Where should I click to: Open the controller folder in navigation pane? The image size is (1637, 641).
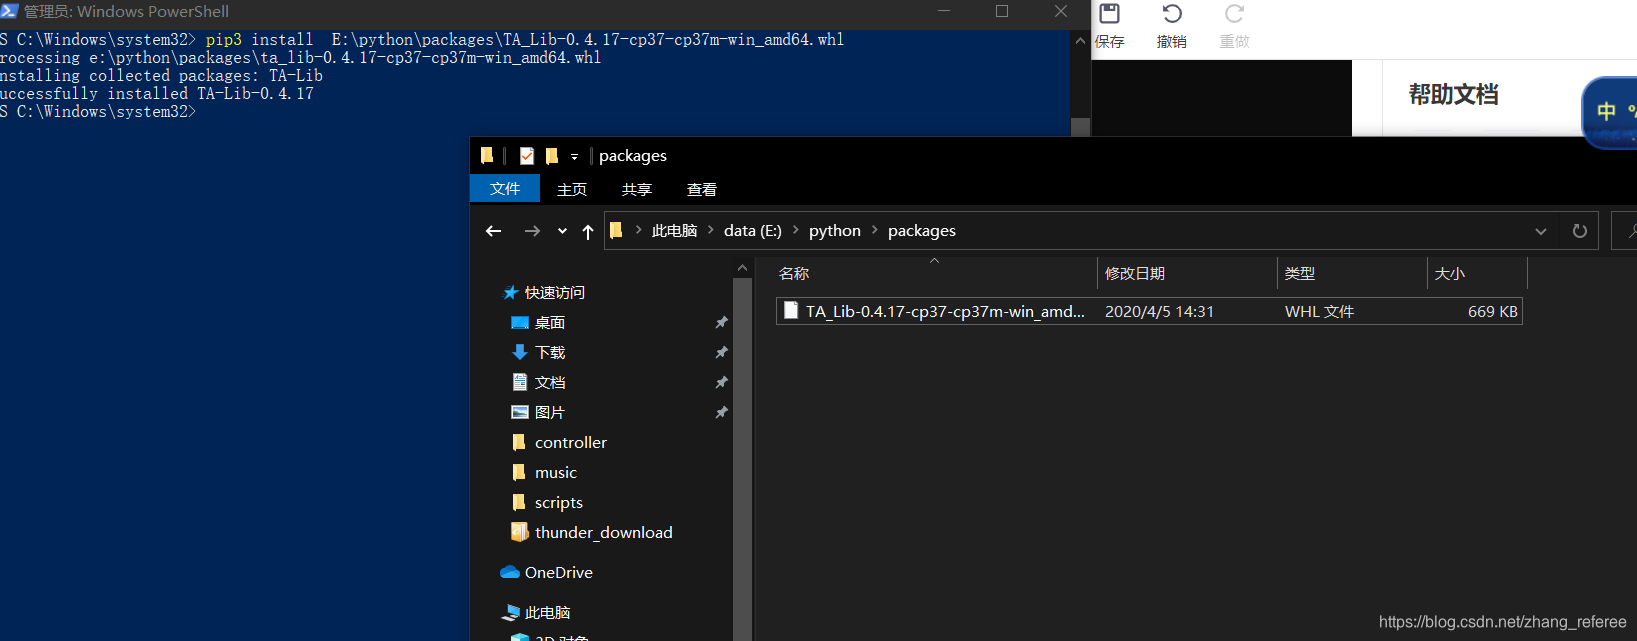click(571, 443)
